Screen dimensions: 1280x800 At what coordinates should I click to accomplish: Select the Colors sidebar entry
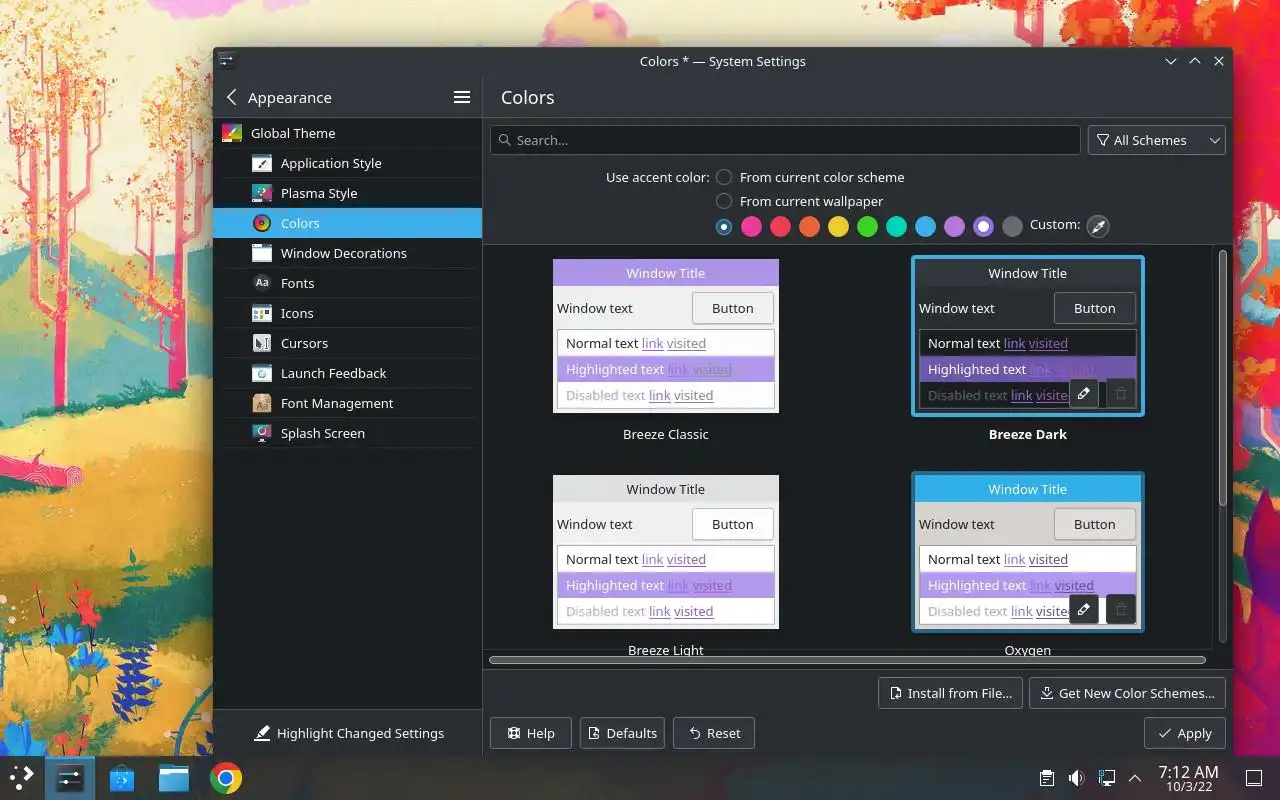(x=348, y=223)
